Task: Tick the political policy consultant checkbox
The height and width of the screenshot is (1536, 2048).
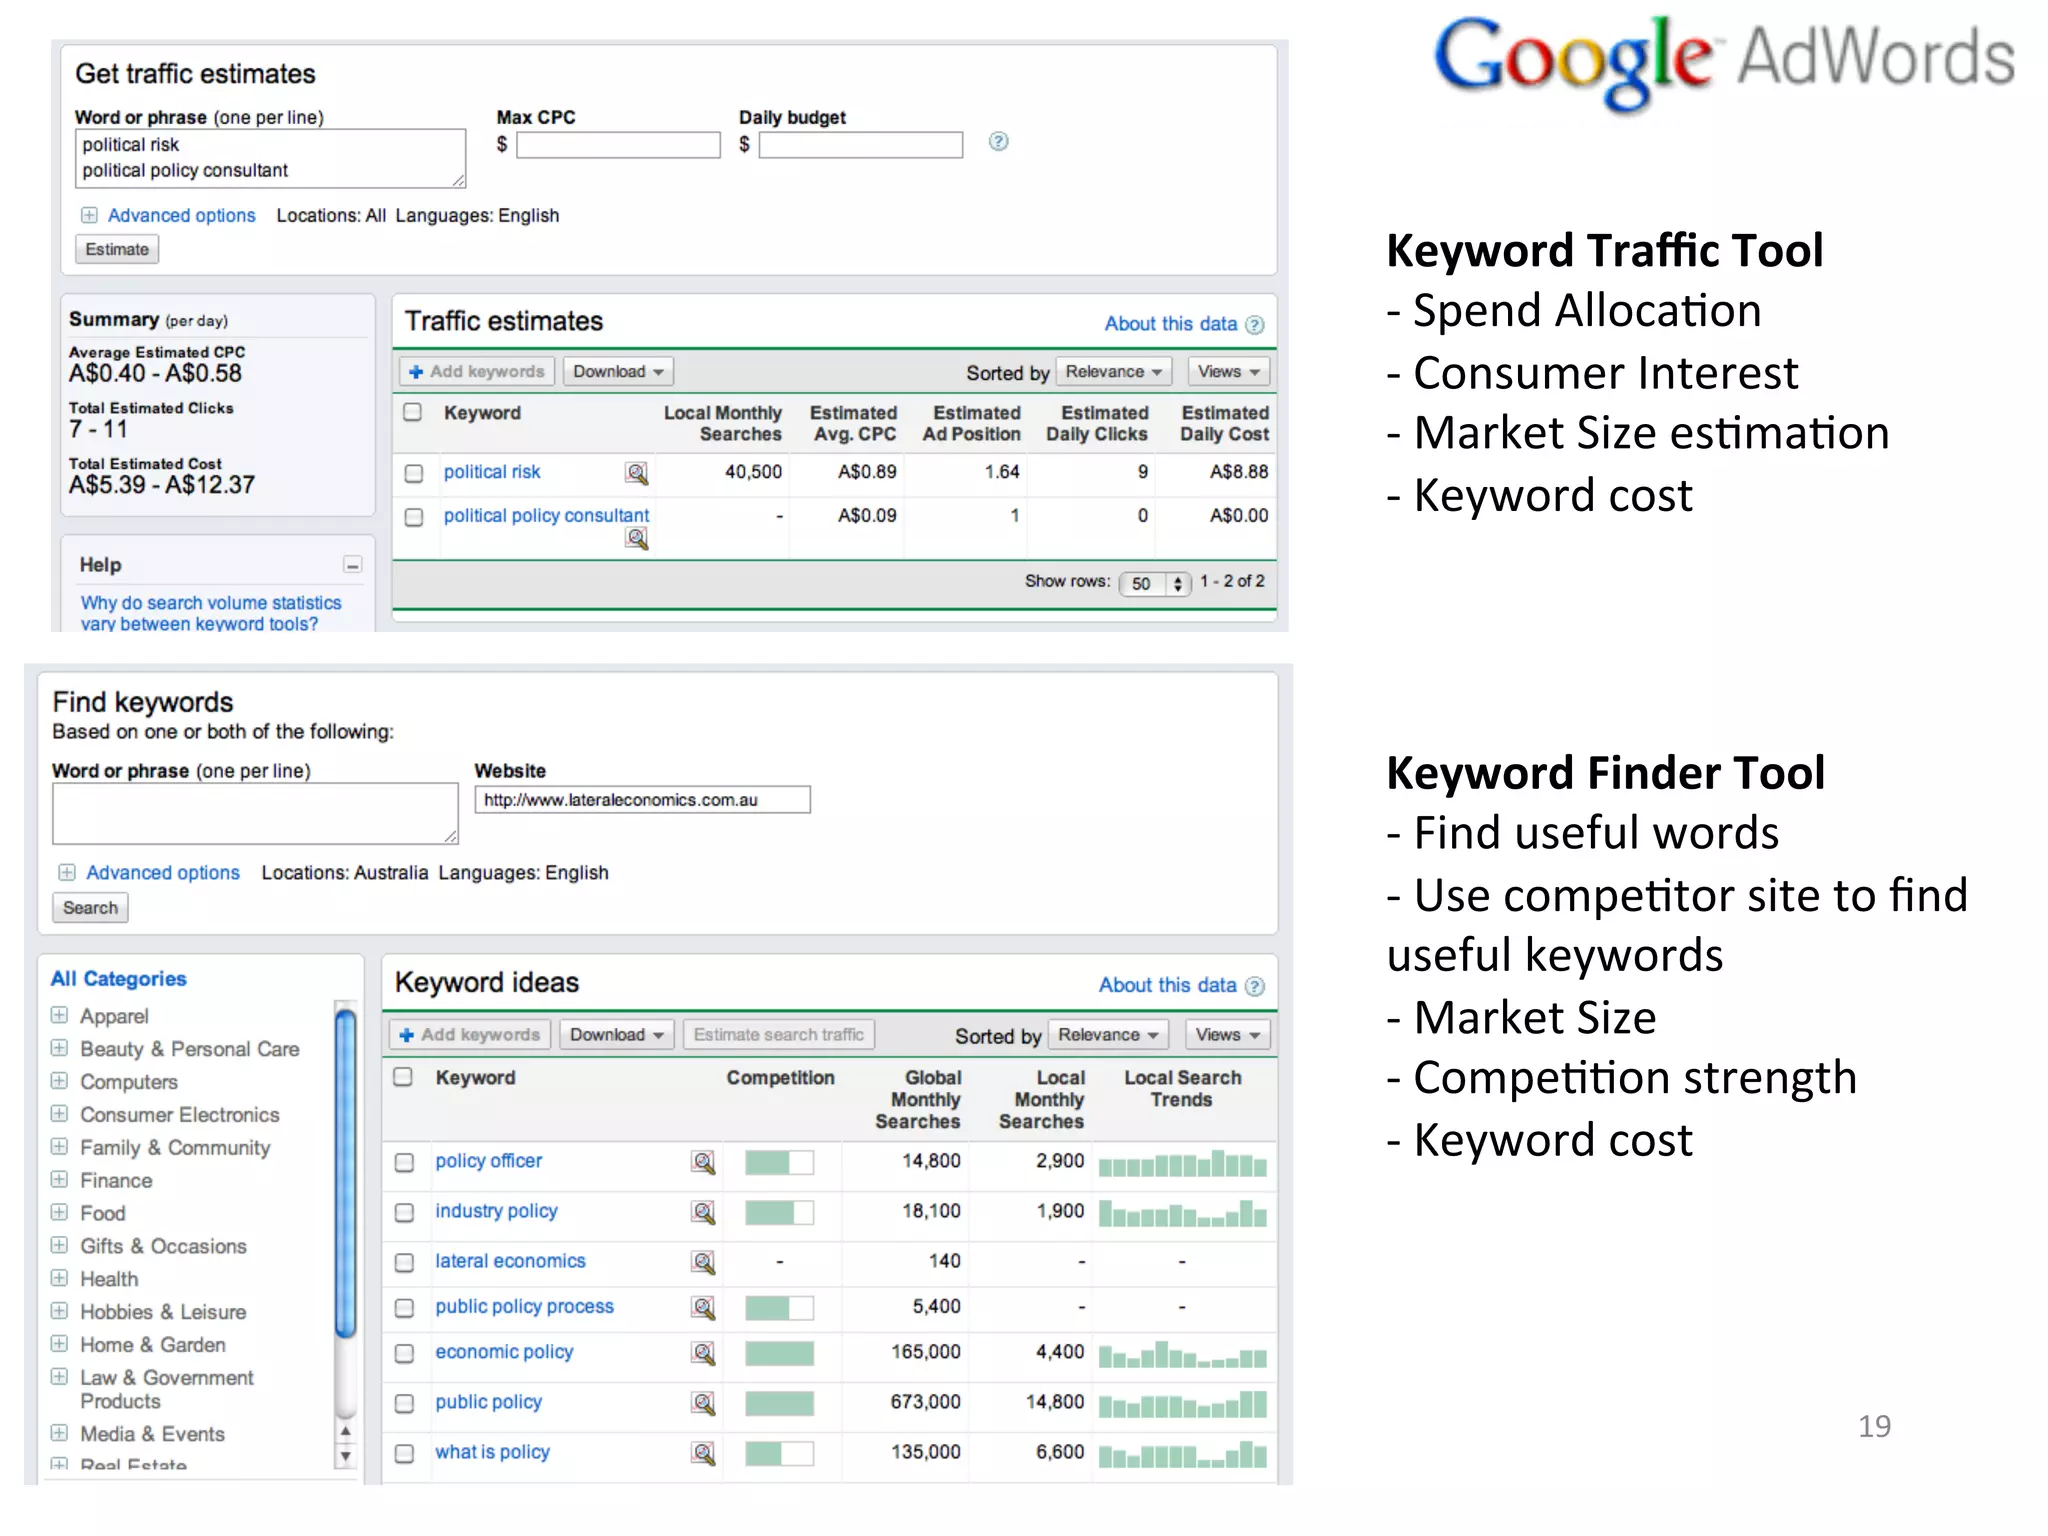Action: click(414, 517)
